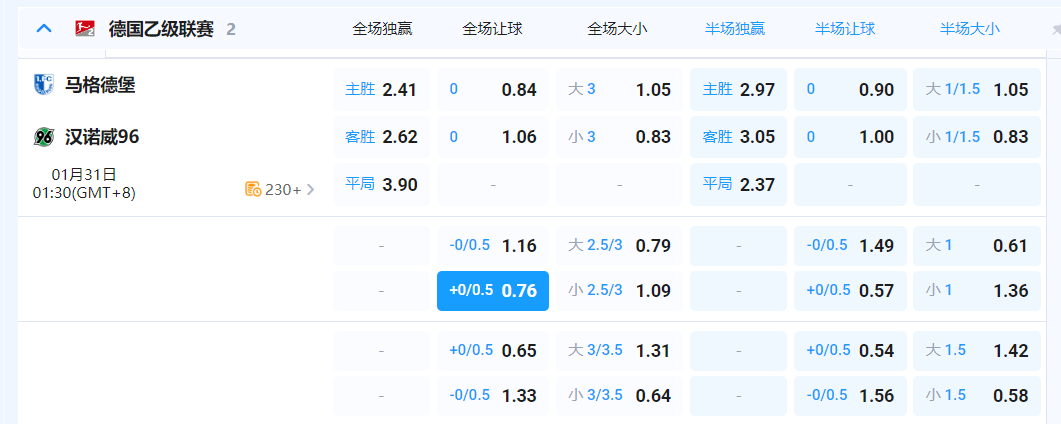Switch to 半场独赢 column tab

click(x=736, y=29)
